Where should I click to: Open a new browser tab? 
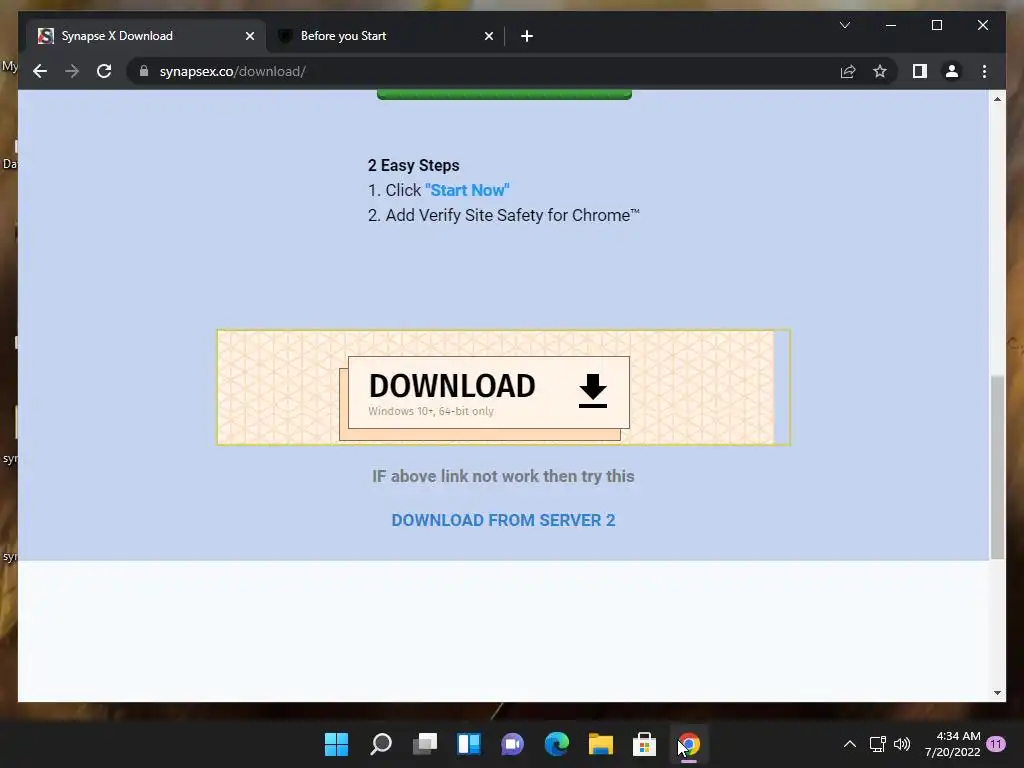[526, 36]
